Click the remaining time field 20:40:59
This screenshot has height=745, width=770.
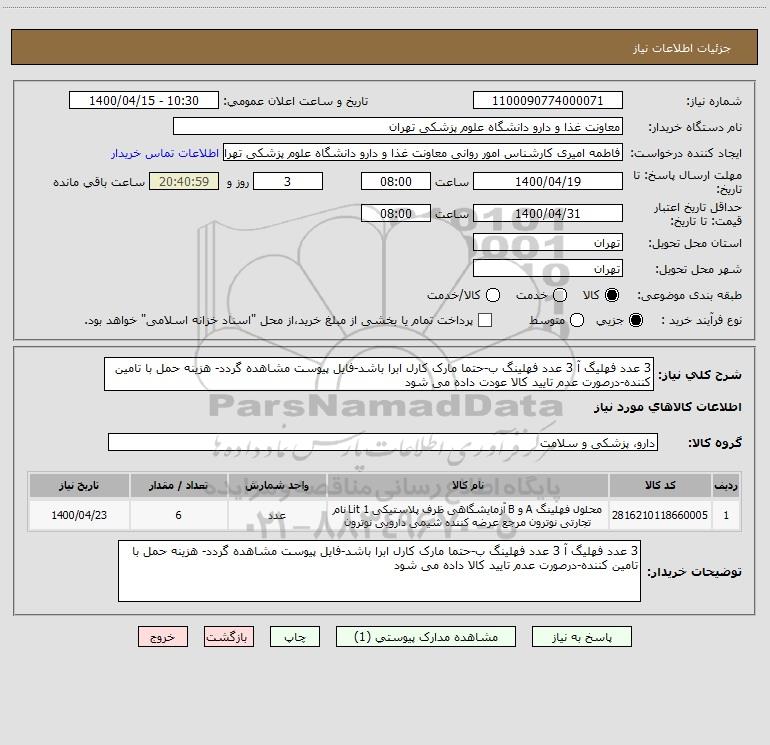[184, 181]
